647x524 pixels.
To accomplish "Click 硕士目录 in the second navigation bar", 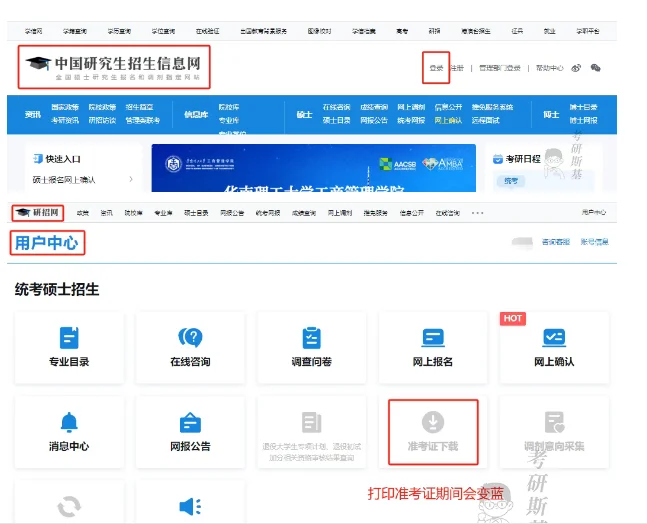I will click(196, 213).
